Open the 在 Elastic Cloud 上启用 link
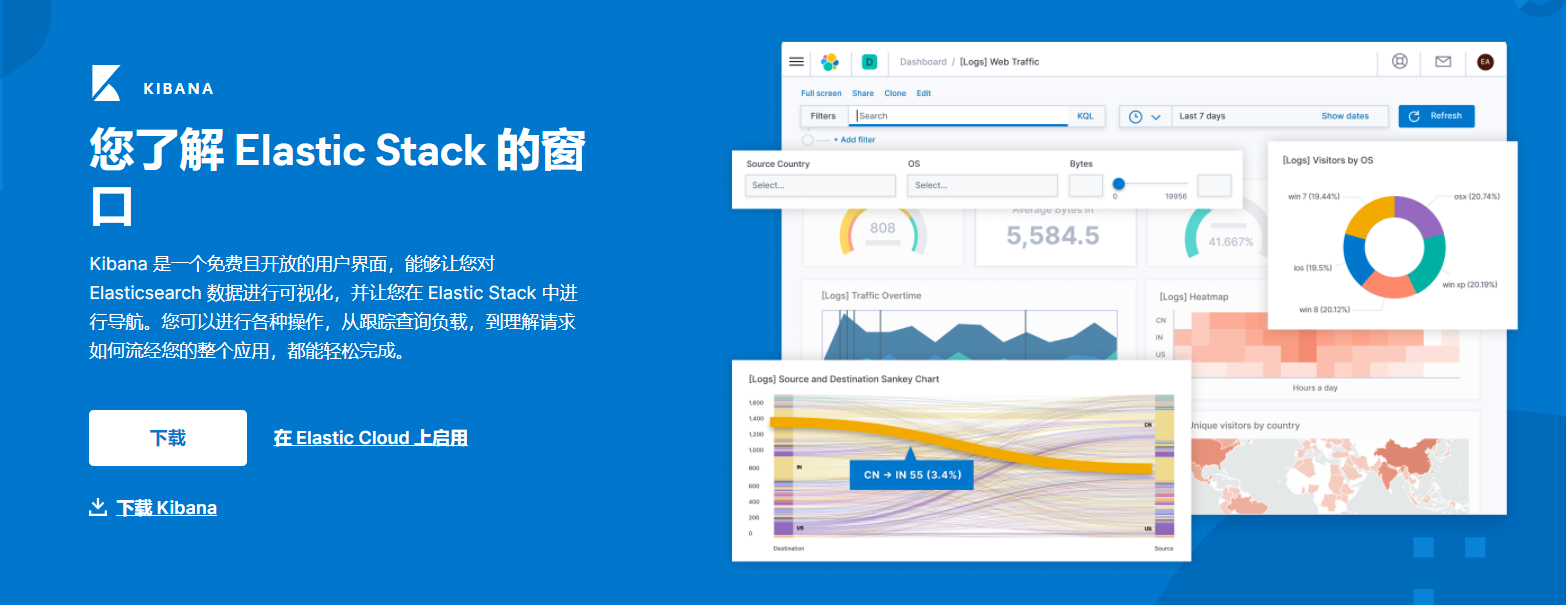 point(369,437)
